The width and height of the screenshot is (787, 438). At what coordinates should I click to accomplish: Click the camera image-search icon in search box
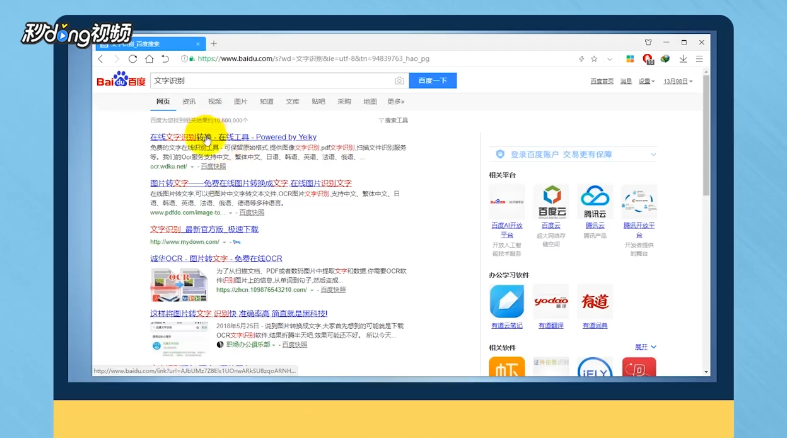[399, 81]
